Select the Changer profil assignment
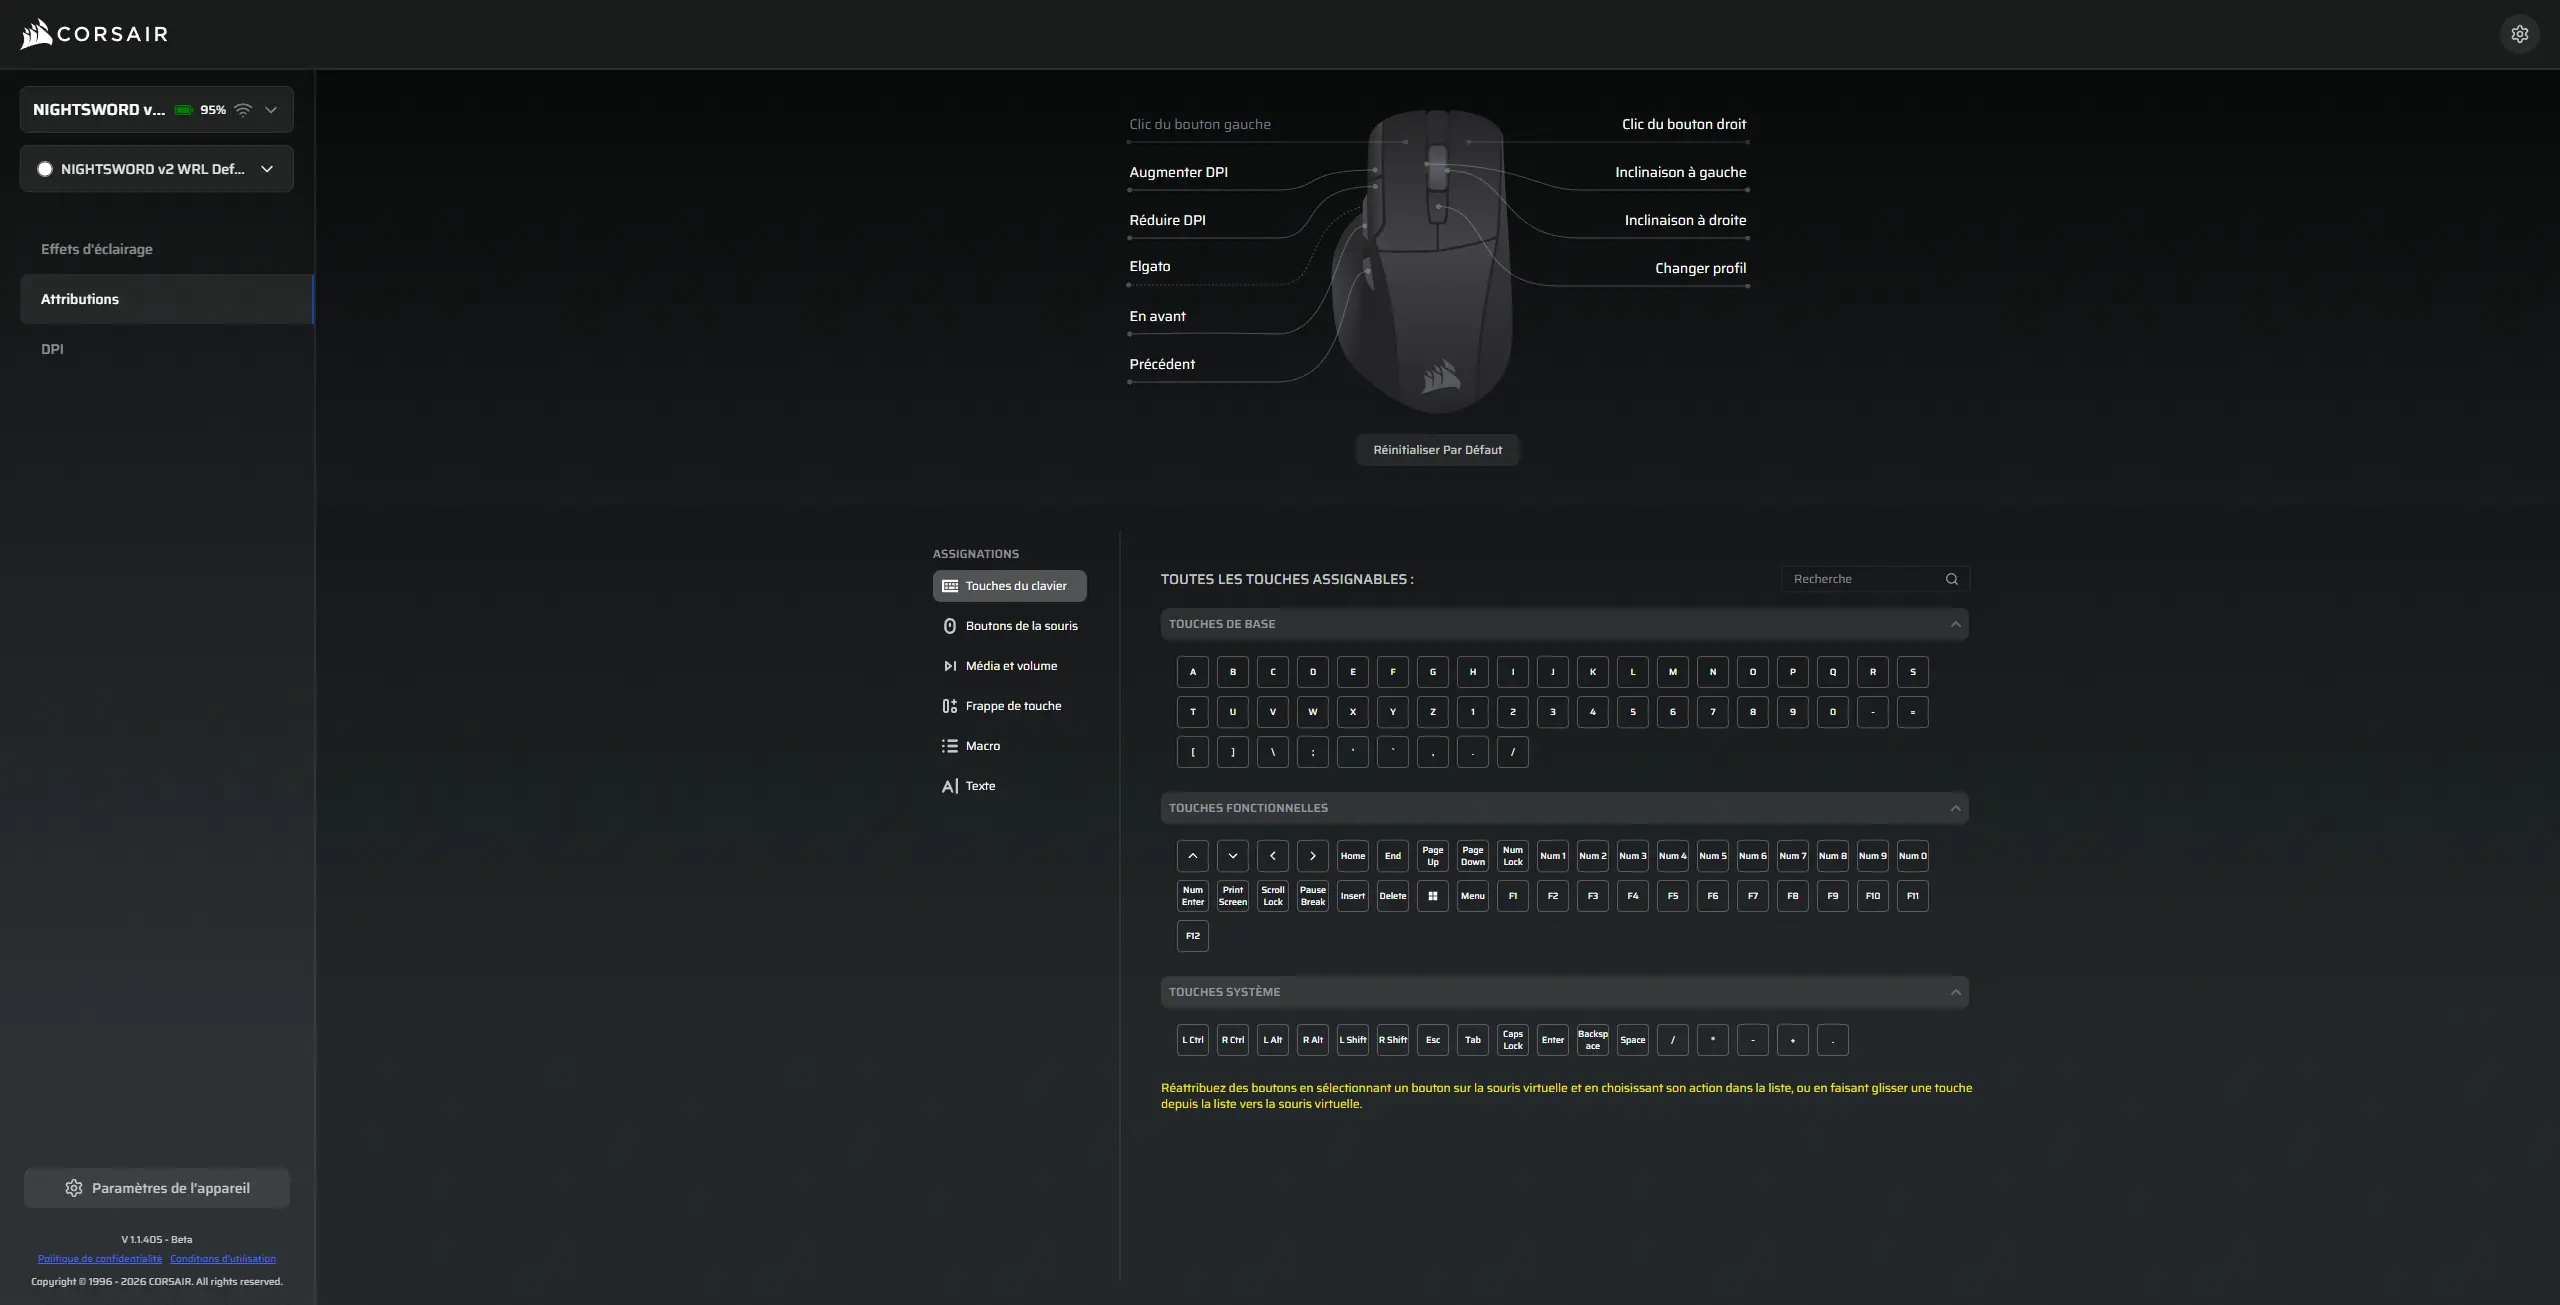Viewport: 2560px width, 1305px height. (x=1701, y=268)
